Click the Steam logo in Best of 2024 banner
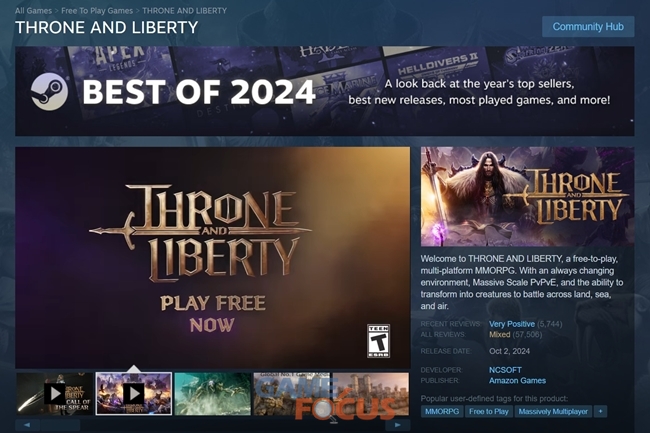Viewport: 650px width, 433px height. [49, 92]
